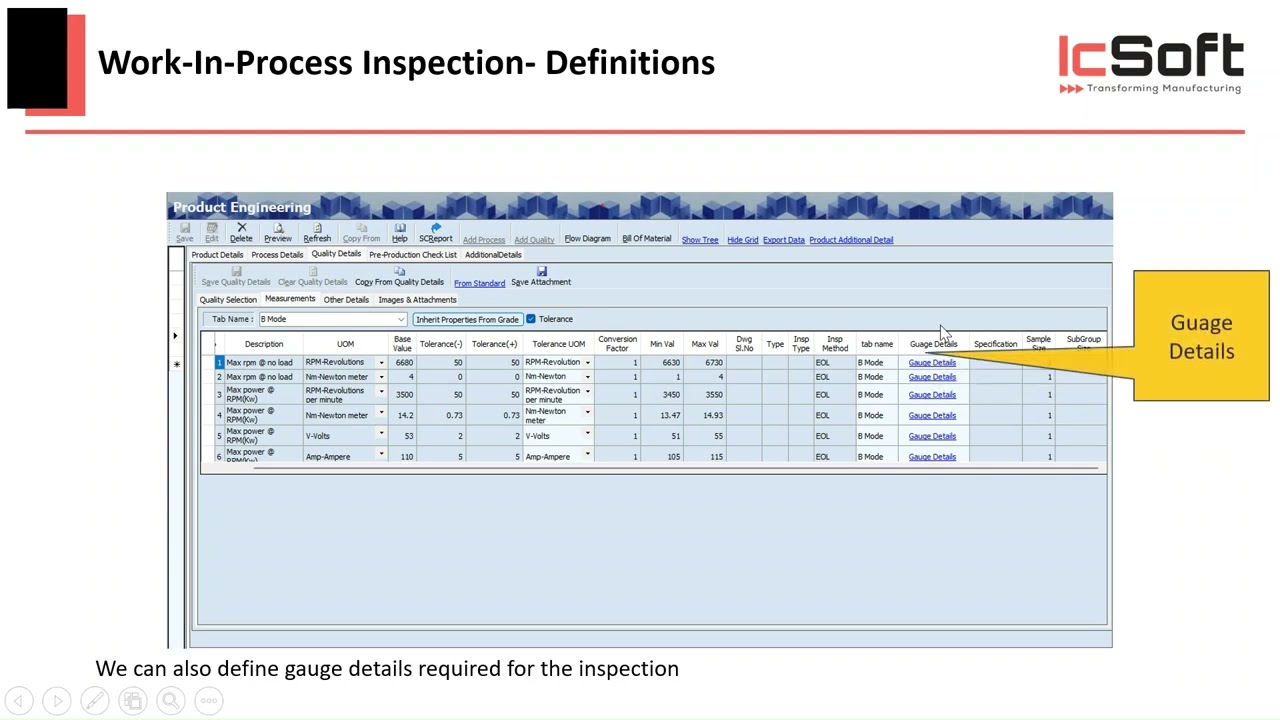
Task: Open slideshow more options icon
Action: pos(209,701)
